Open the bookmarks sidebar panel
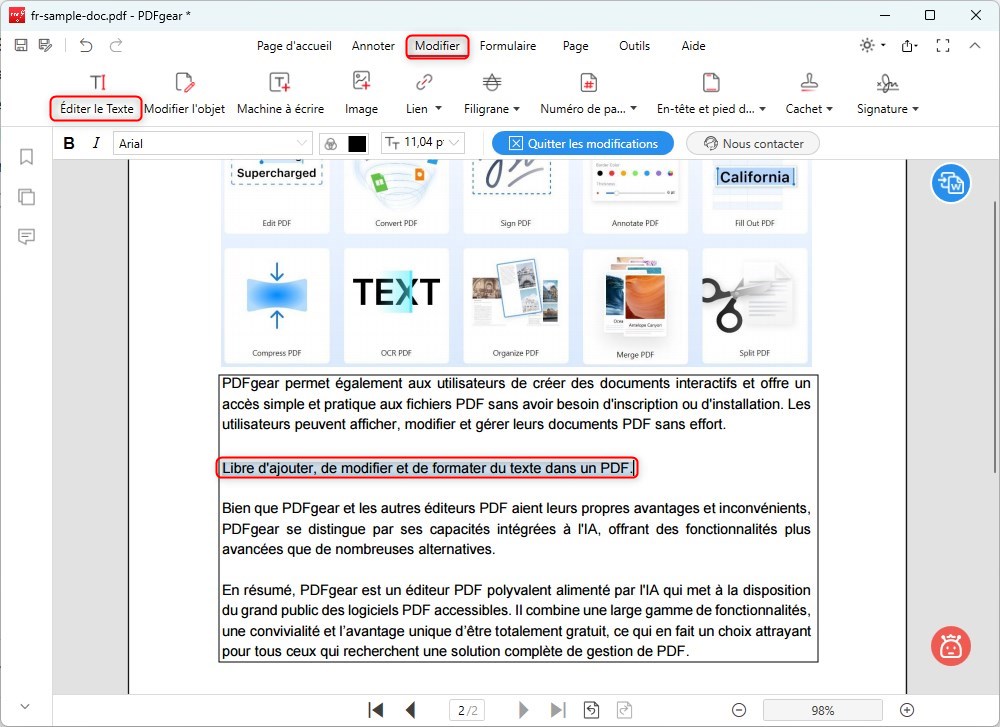The width and height of the screenshot is (1000, 727). (x=26, y=157)
